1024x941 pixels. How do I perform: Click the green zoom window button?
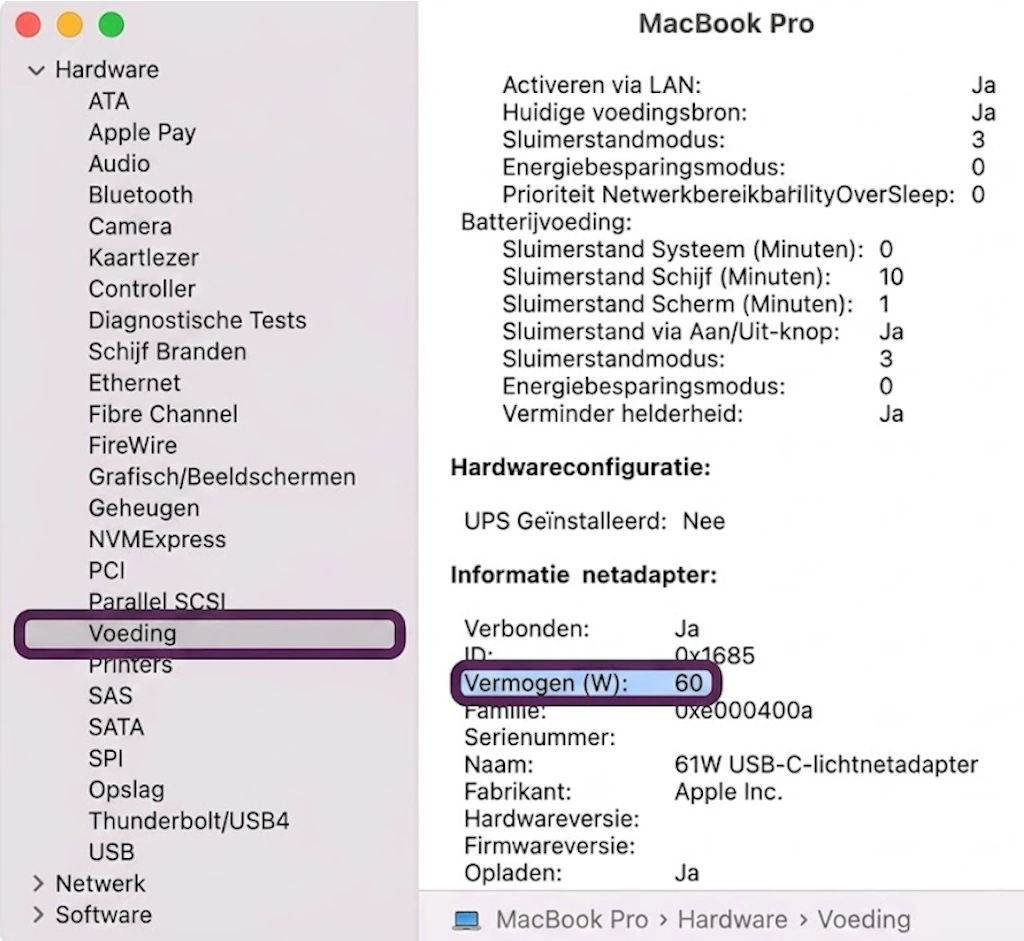coord(111,25)
